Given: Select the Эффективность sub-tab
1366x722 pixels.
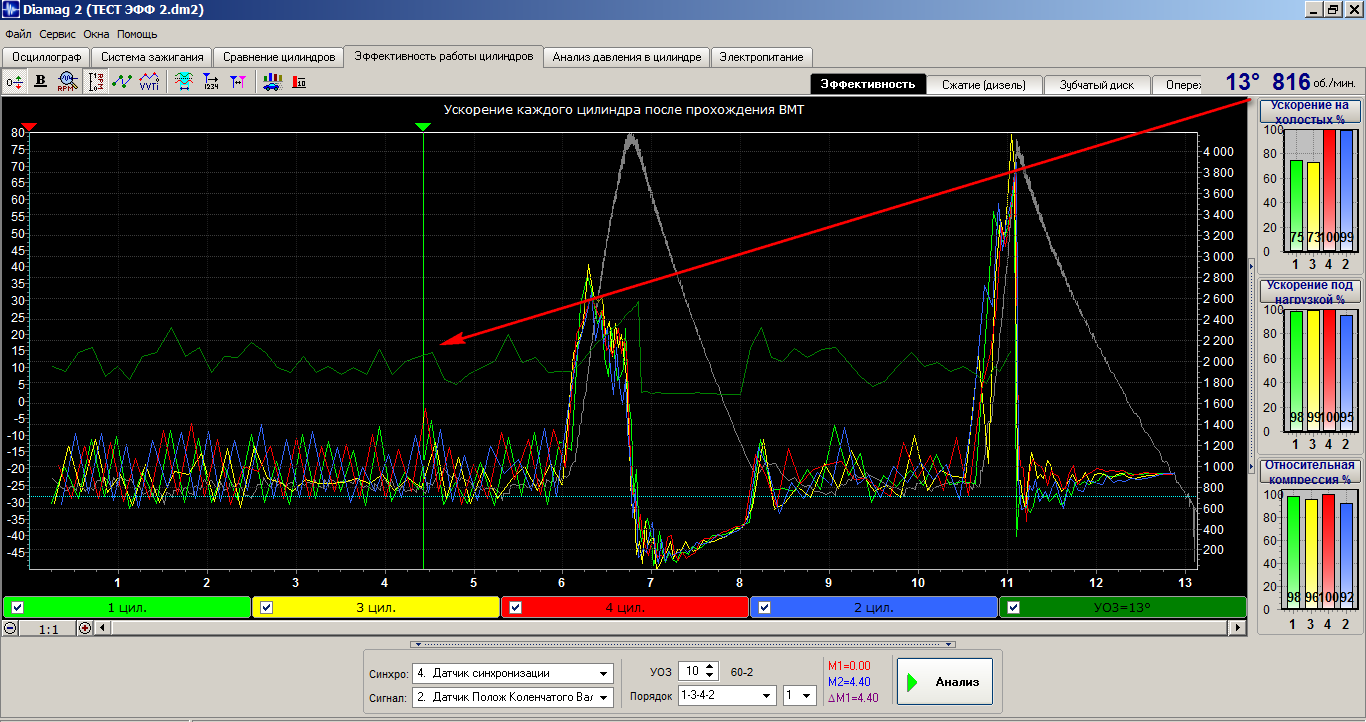Looking at the screenshot, I should [868, 84].
